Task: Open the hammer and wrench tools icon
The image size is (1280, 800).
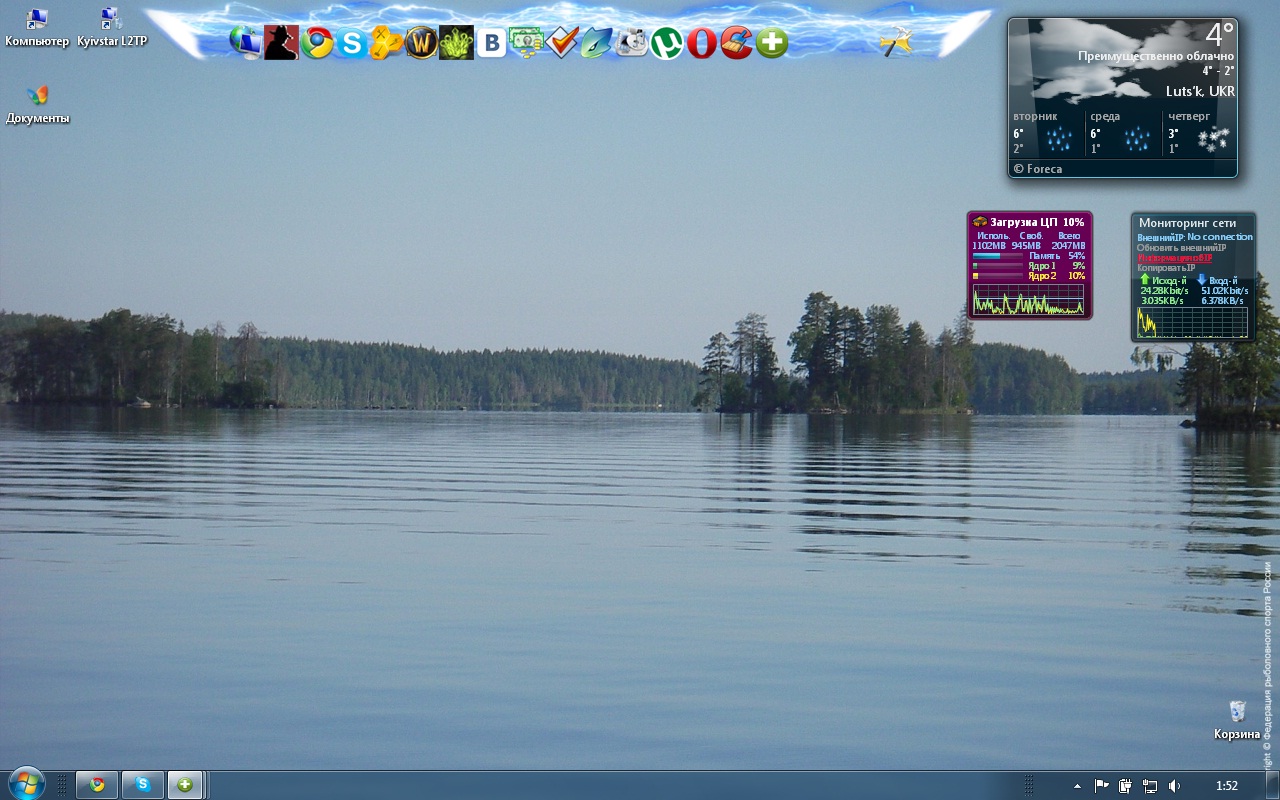Action: click(x=895, y=42)
